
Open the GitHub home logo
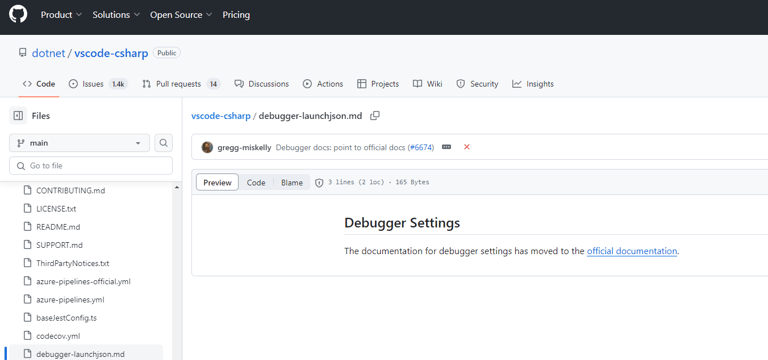(x=18, y=15)
